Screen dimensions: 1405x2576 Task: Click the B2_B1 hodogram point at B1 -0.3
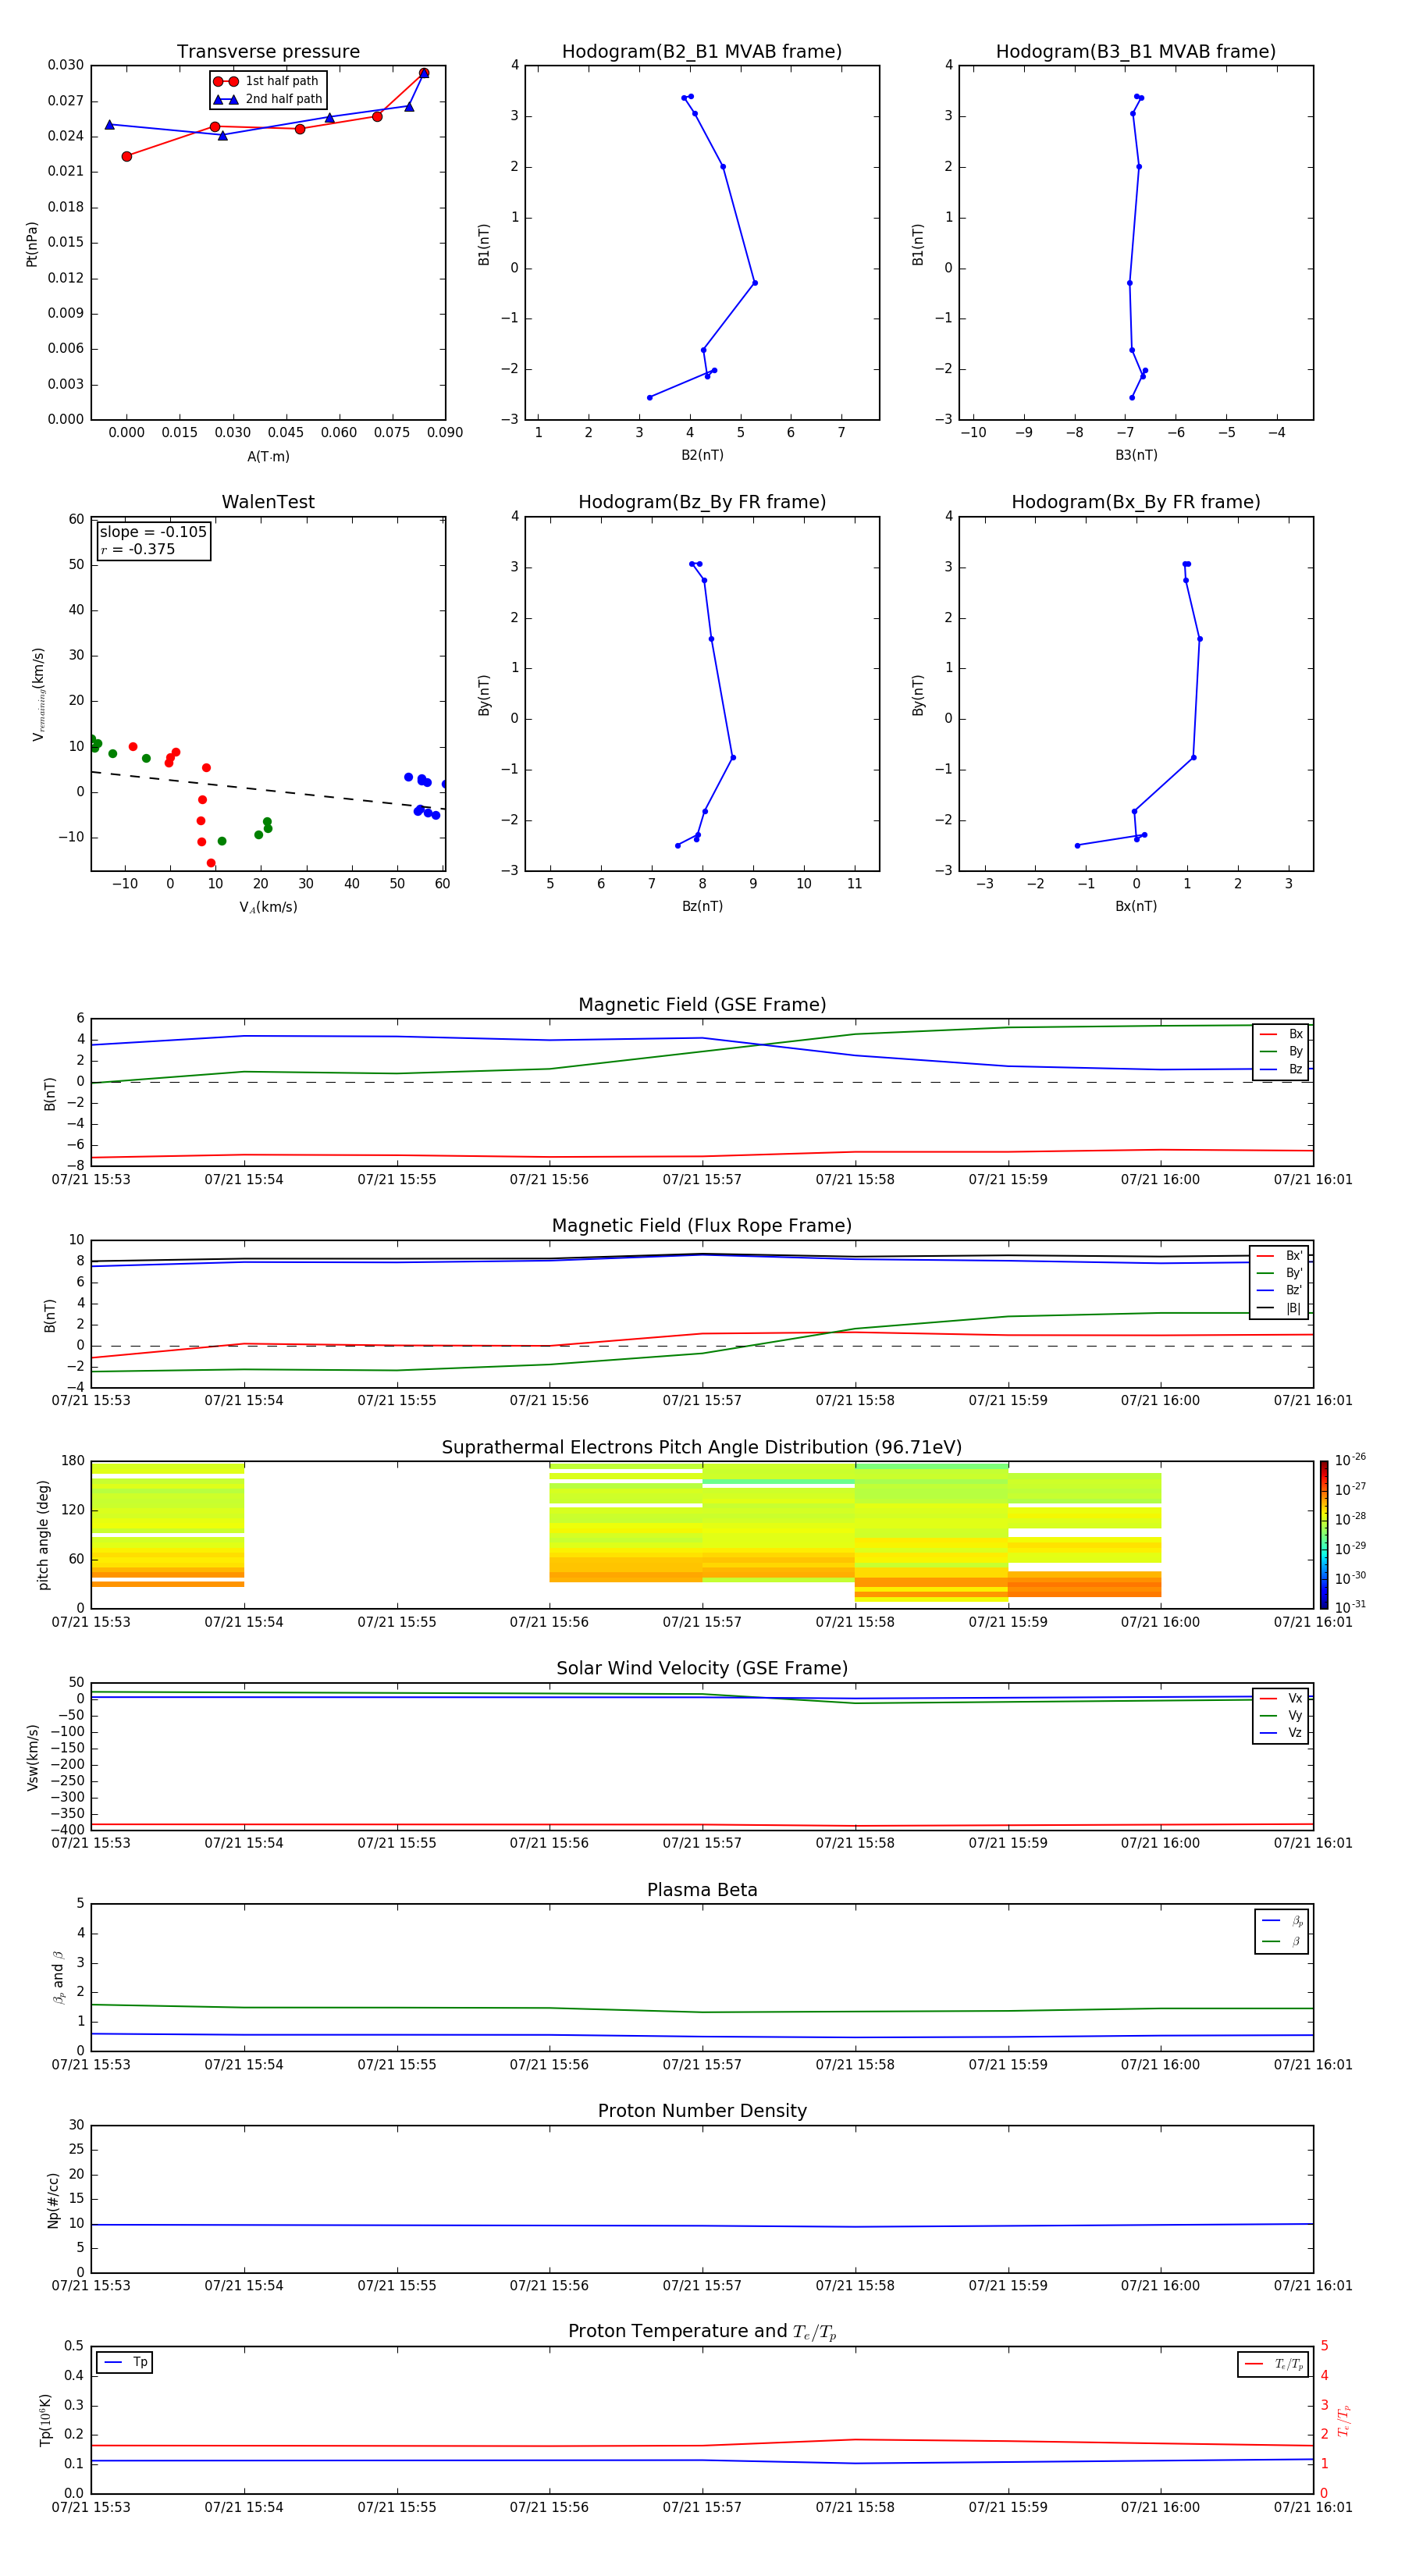[x=755, y=283]
